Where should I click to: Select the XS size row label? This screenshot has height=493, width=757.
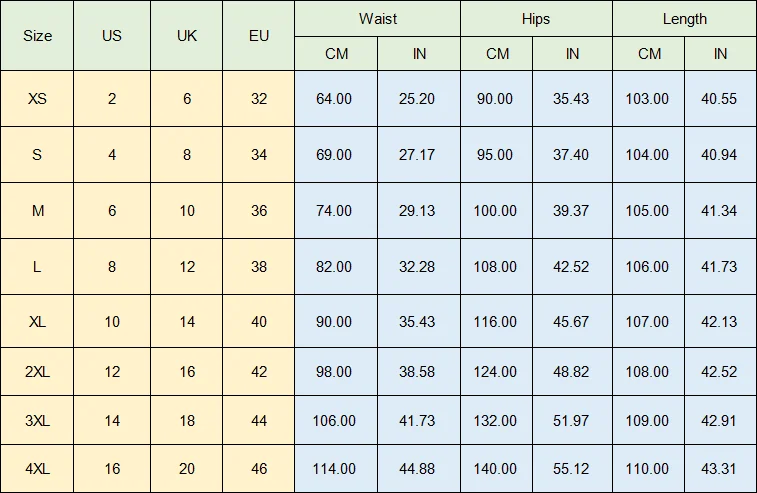[x=37, y=99]
